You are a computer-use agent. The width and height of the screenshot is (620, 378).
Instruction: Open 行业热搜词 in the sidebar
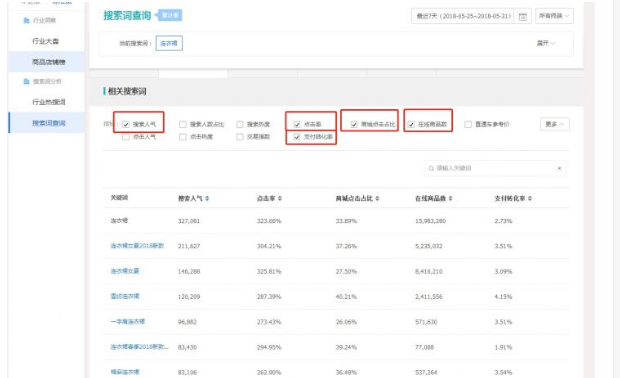(49, 102)
